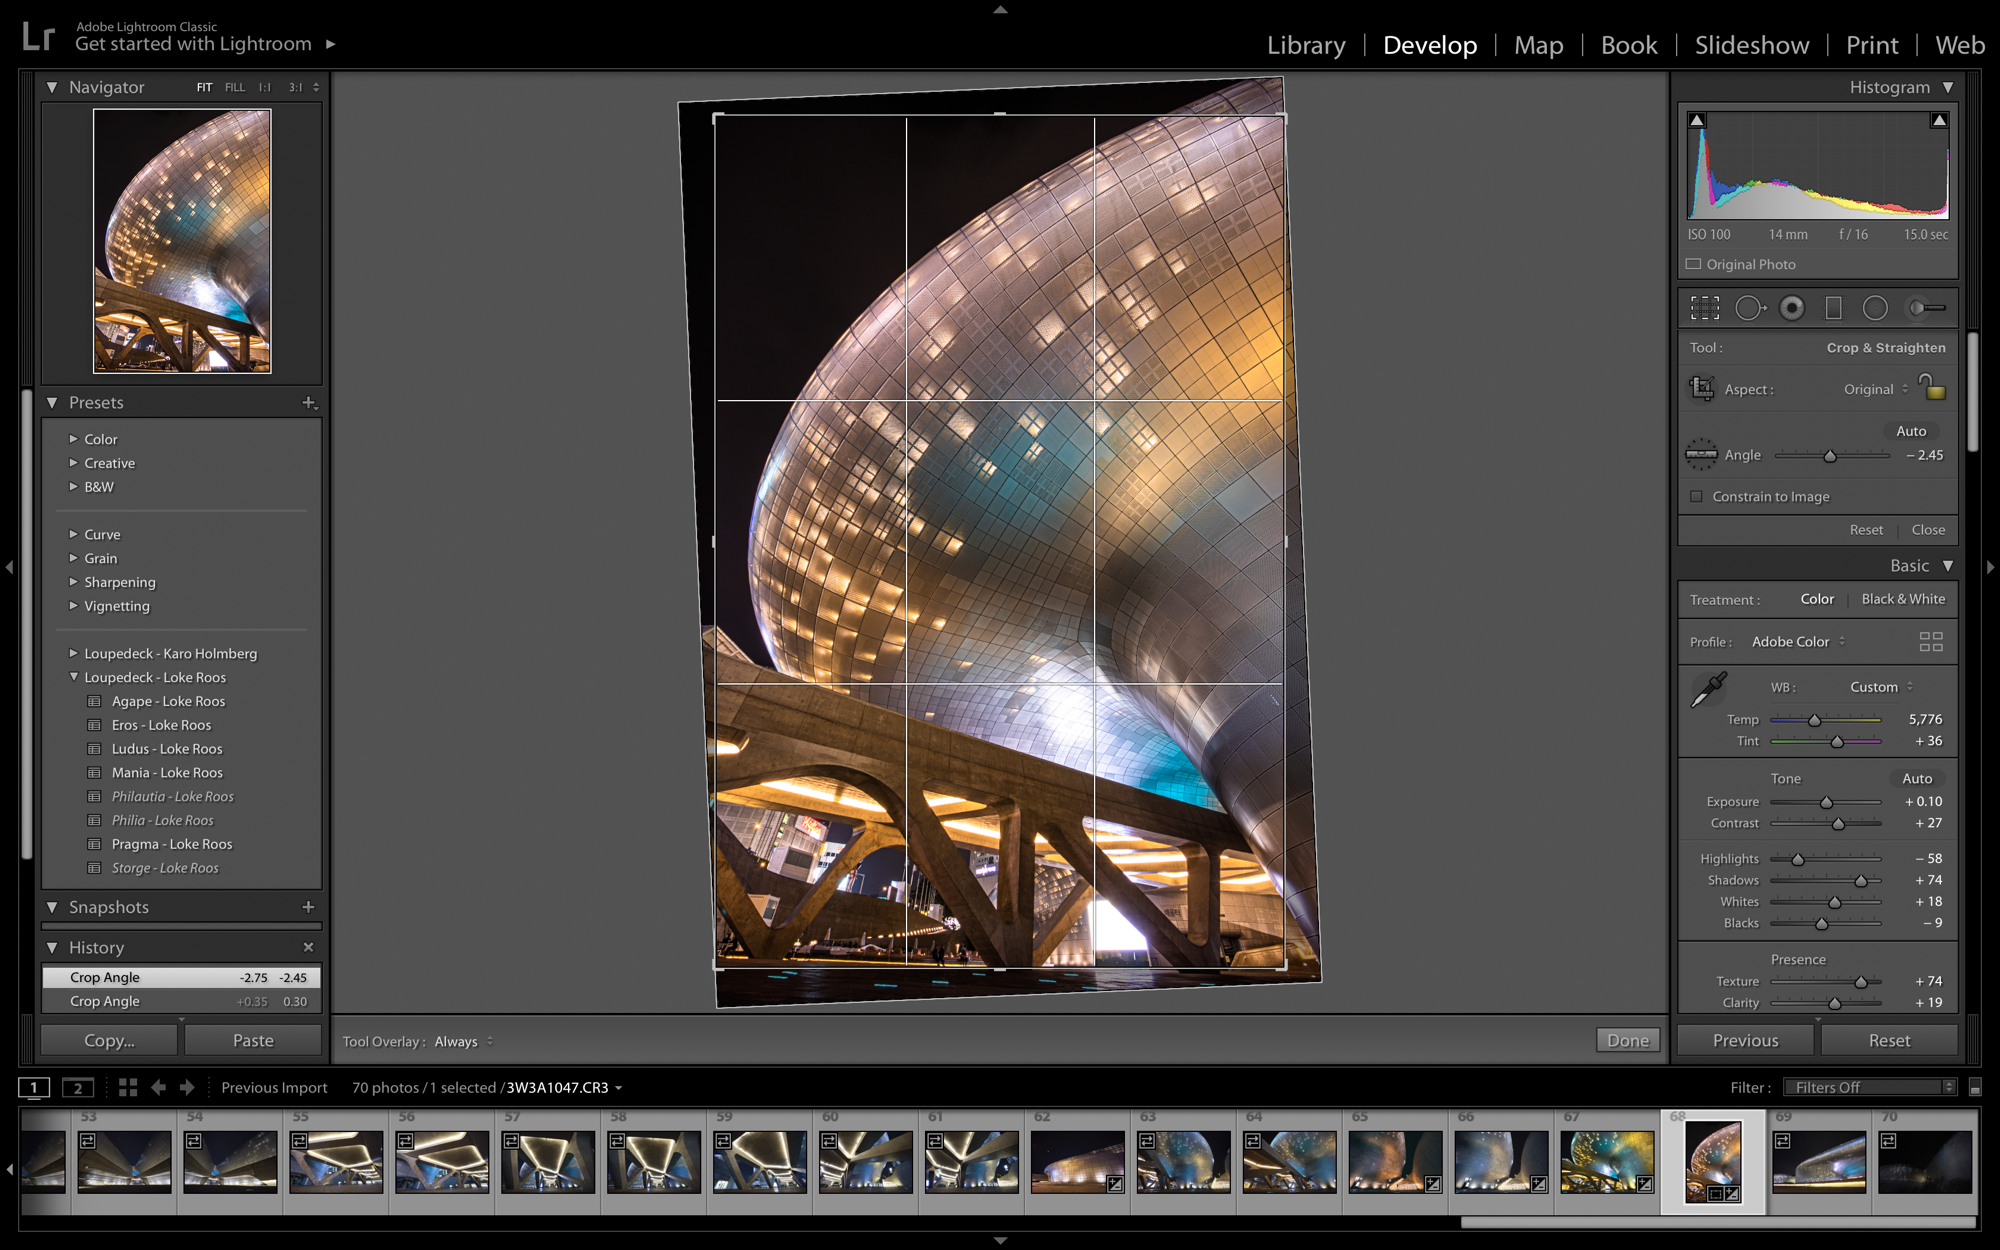Select the Spot Removal tool

coord(1749,308)
